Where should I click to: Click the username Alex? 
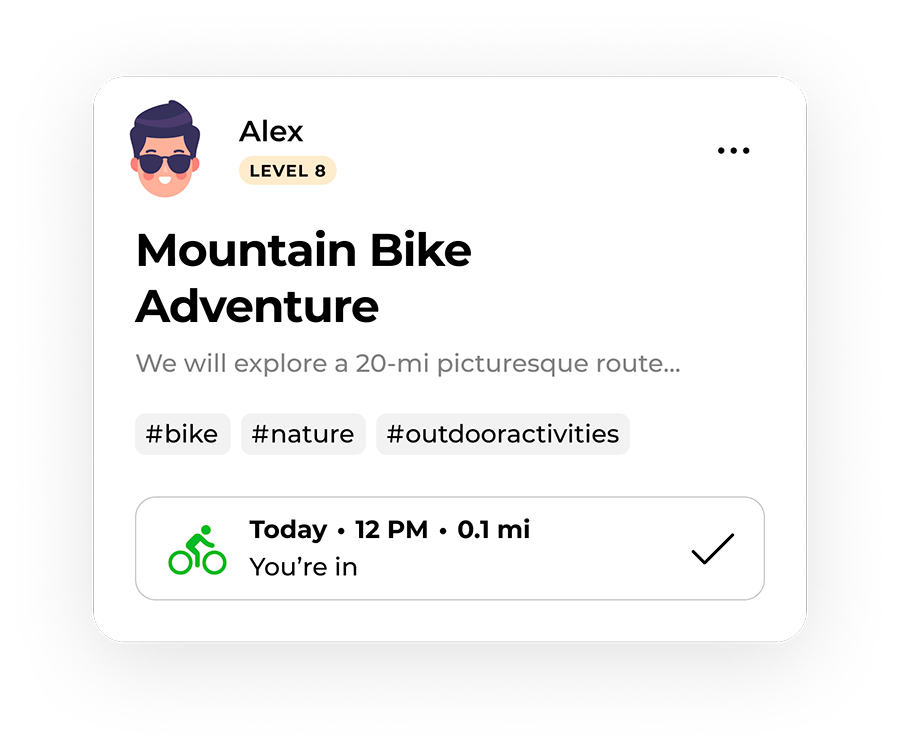[271, 131]
